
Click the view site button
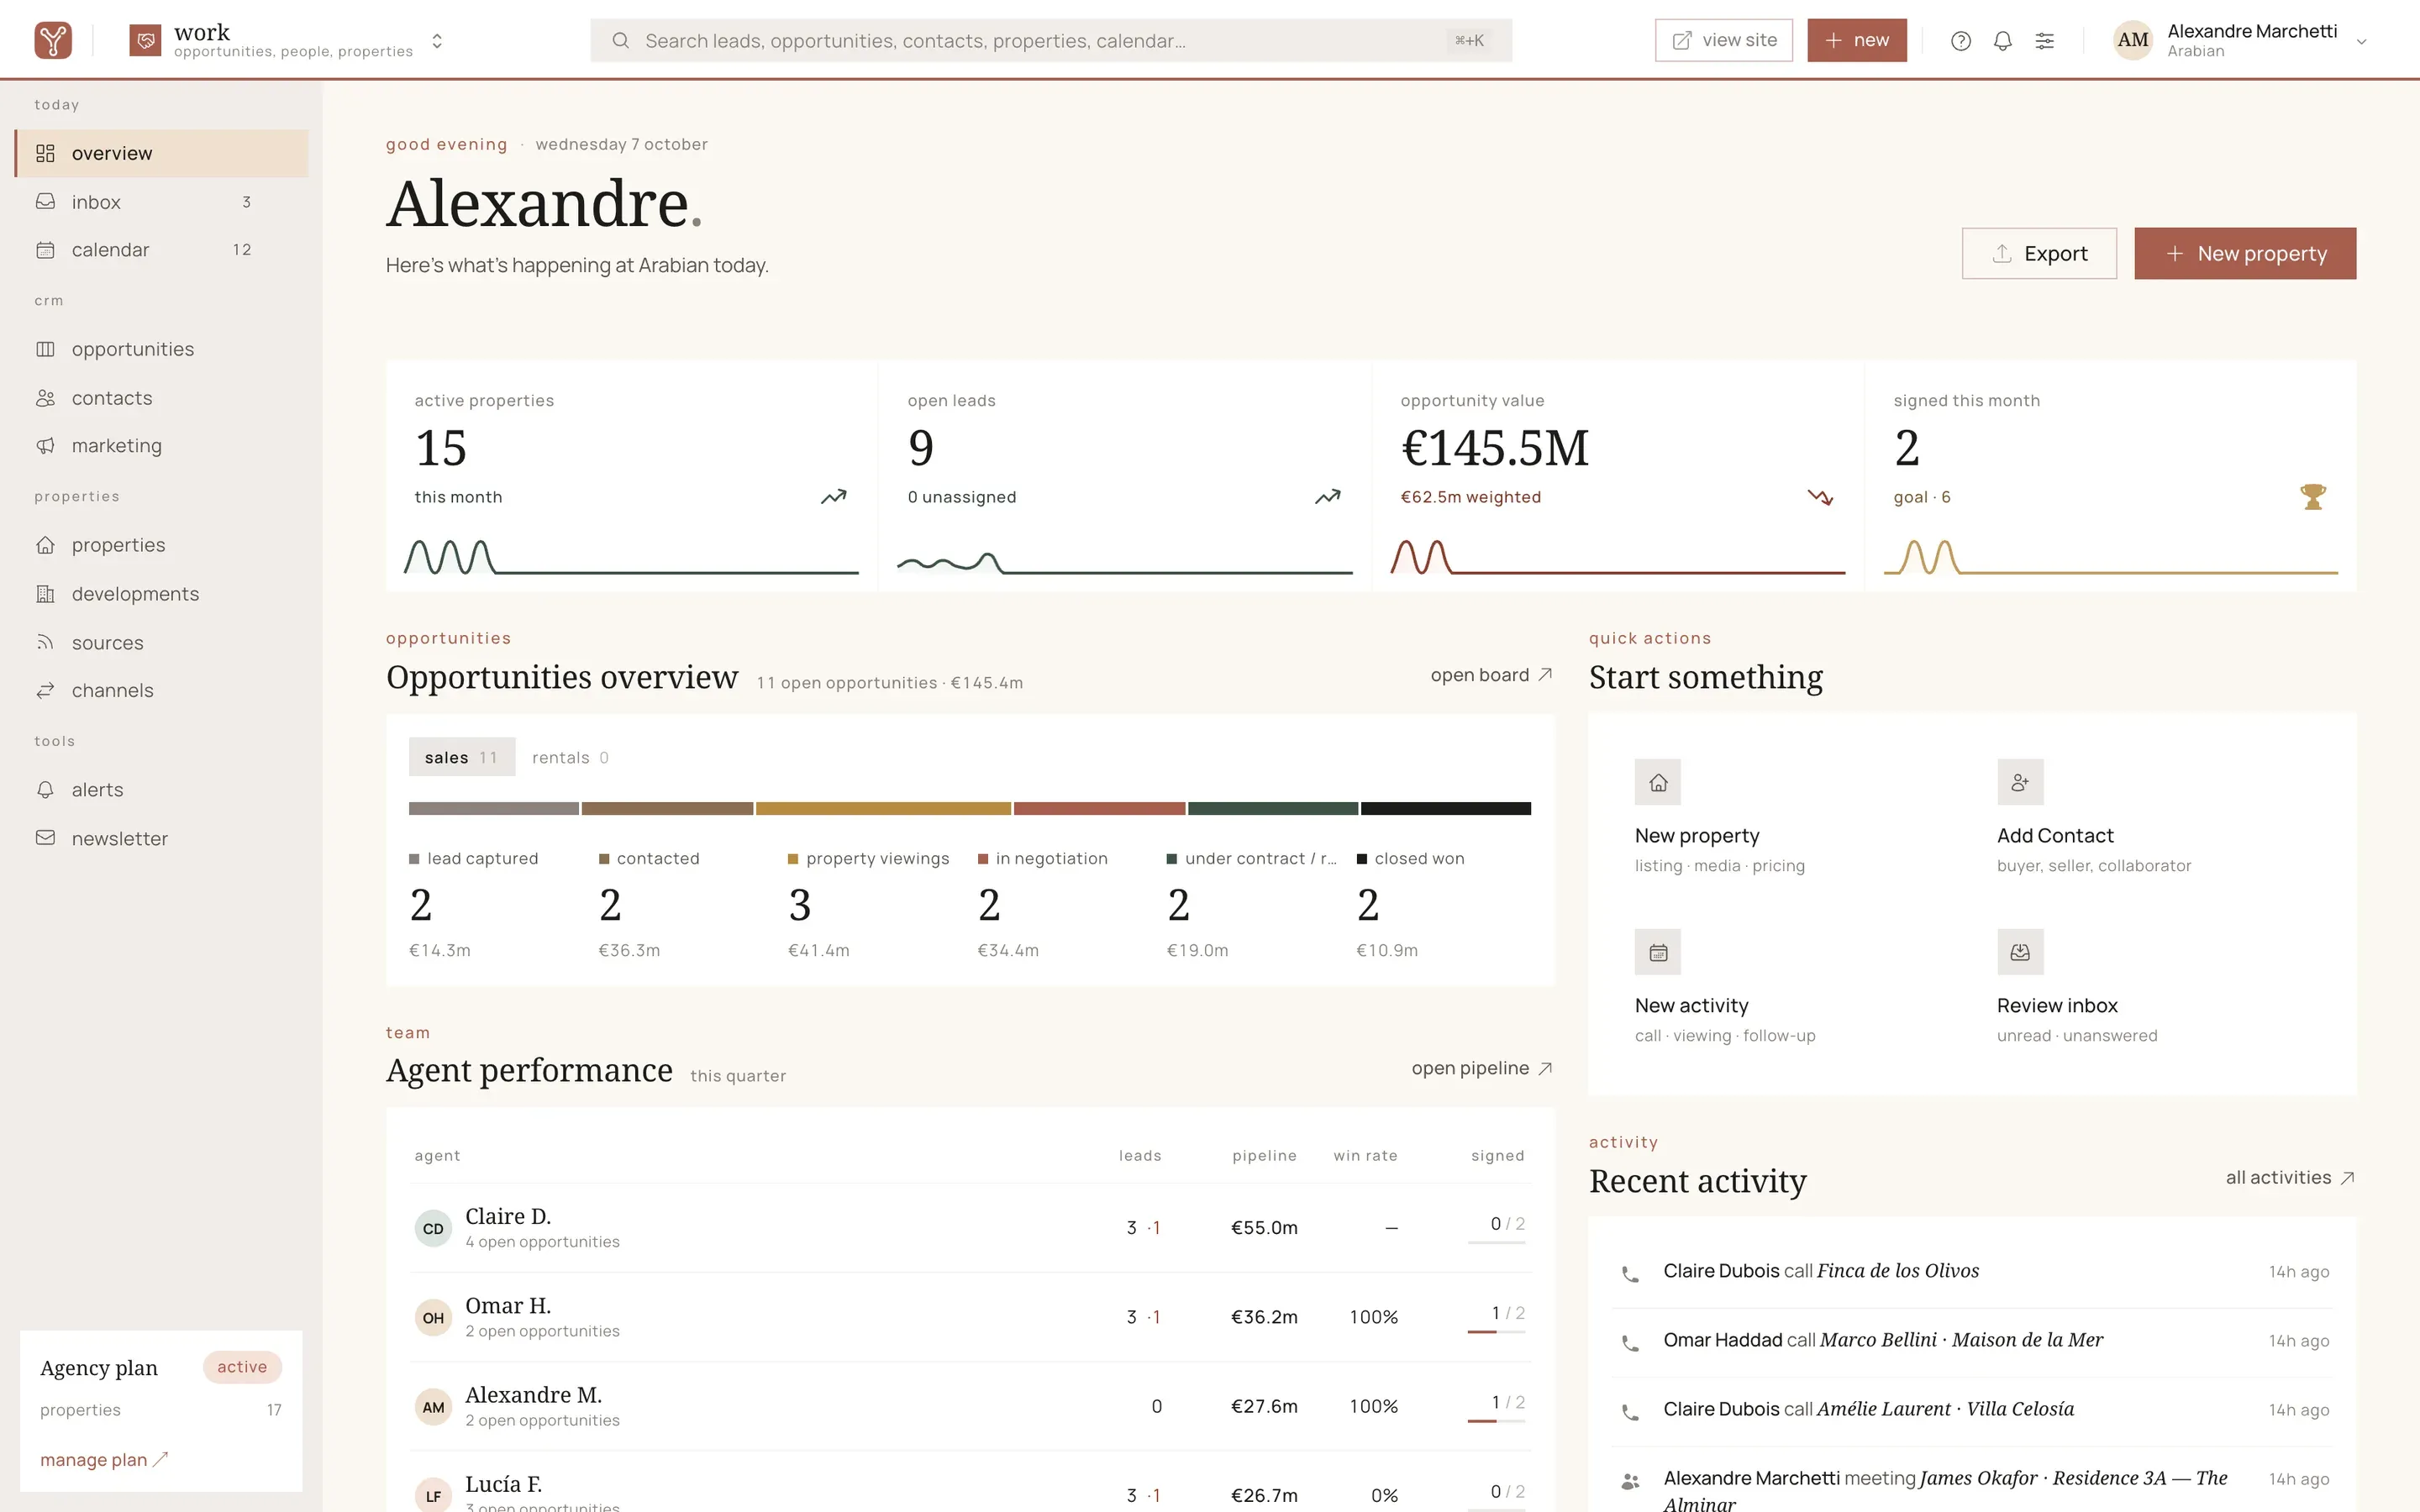1723,40
